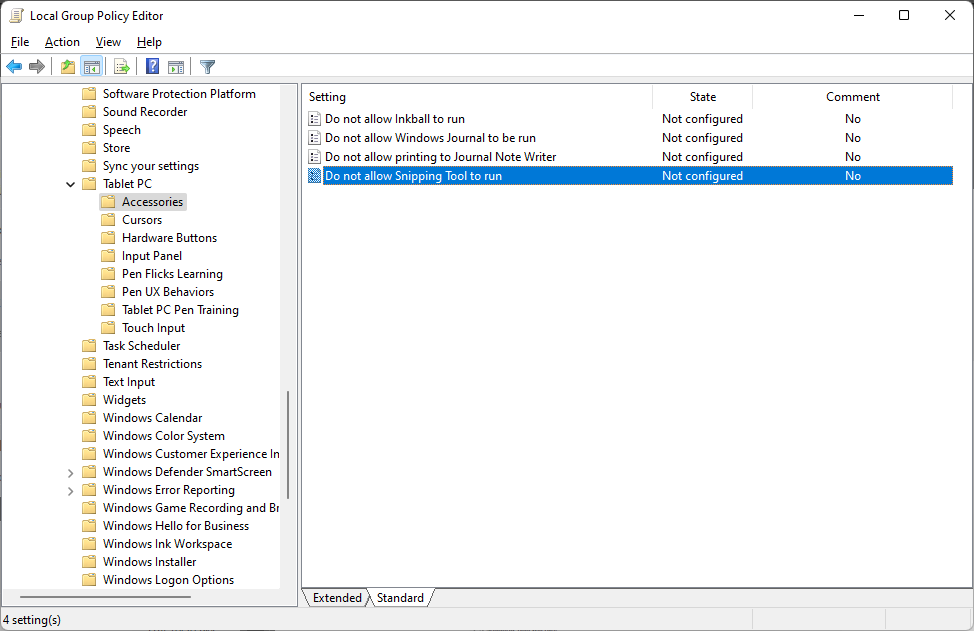The height and width of the screenshot is (631, 974).
Task: Click the Filter funnel toolbar icon
Action: pyautogui.click(x=207, y=67)
